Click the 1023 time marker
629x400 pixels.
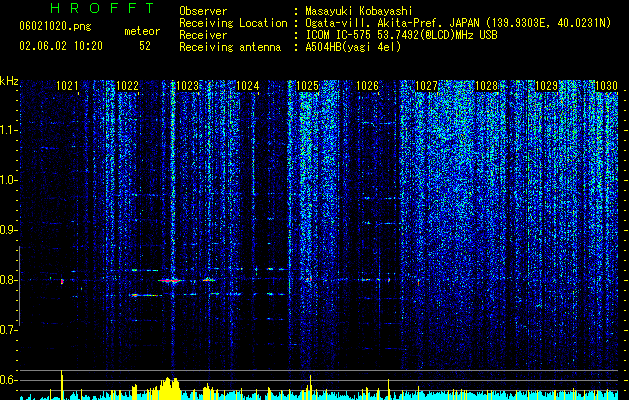click(x=187, y=86)
